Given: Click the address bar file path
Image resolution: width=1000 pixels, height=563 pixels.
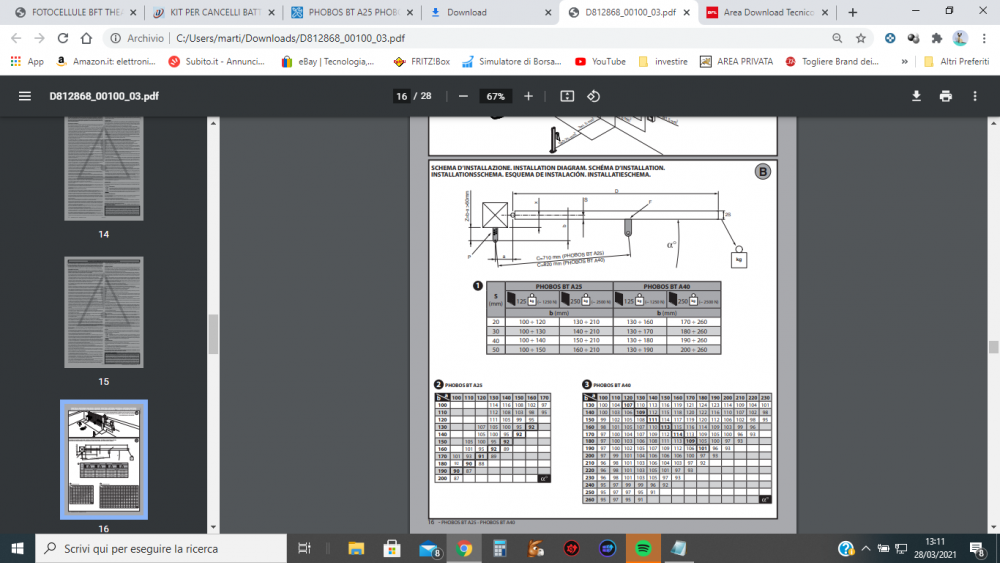Looking at the screenshot, I should [291, 38].
